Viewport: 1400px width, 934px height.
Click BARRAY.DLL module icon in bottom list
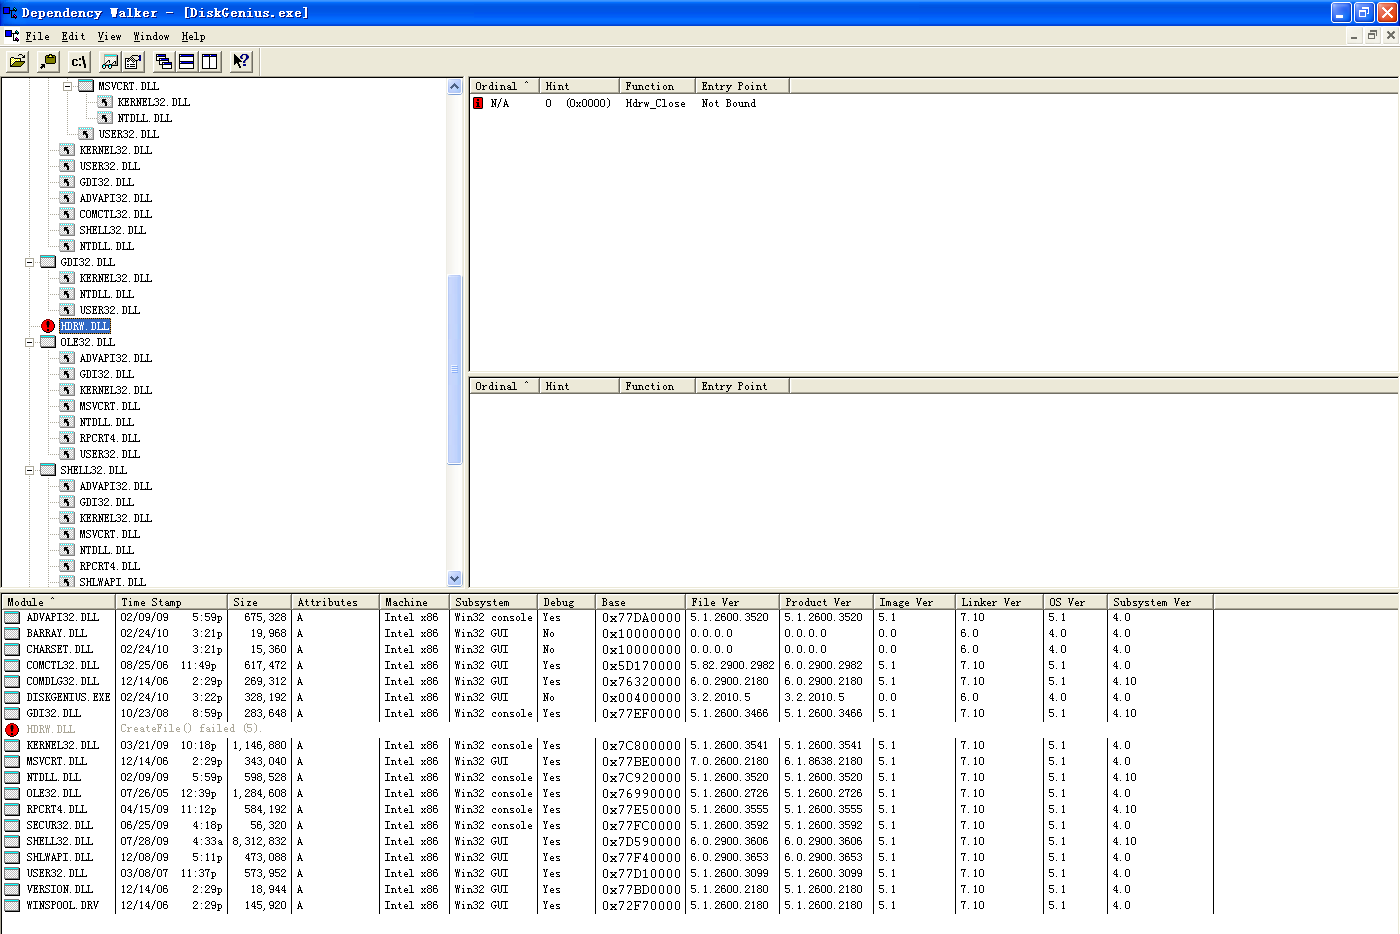12,633
